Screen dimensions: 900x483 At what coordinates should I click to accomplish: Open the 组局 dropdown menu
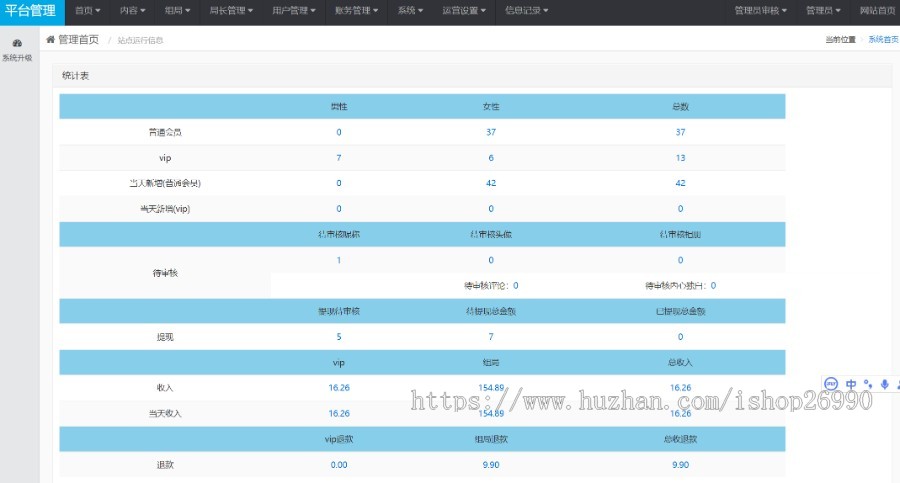[x=177, y=10]
